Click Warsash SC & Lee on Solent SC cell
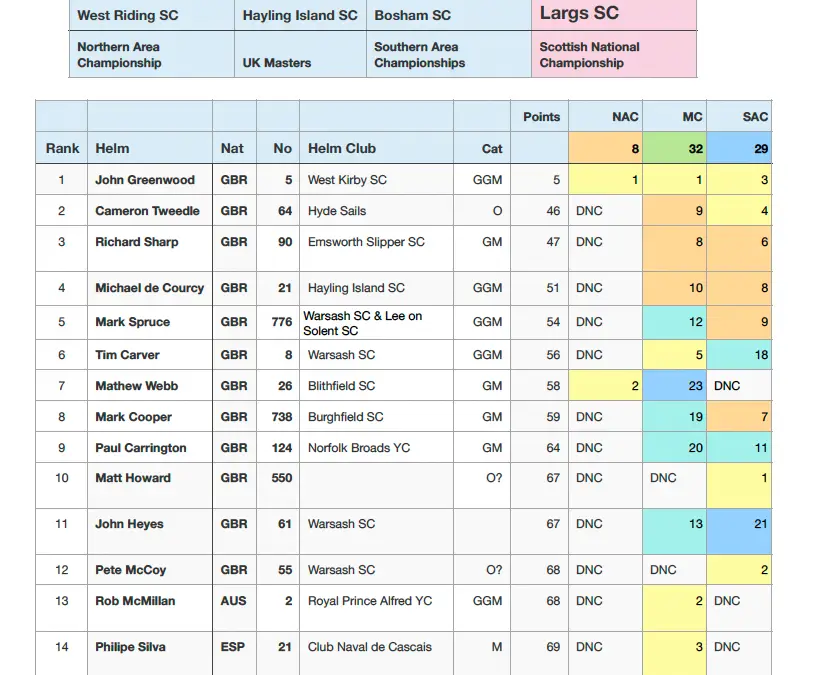 (376, 322)
